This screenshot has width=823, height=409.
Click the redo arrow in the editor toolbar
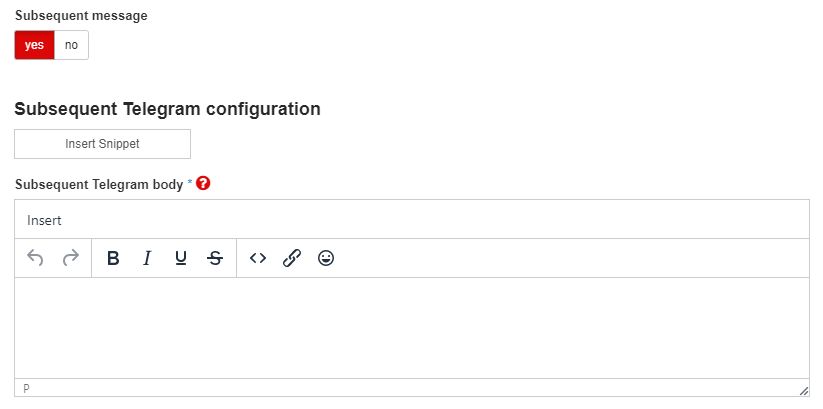coord(70,258)
